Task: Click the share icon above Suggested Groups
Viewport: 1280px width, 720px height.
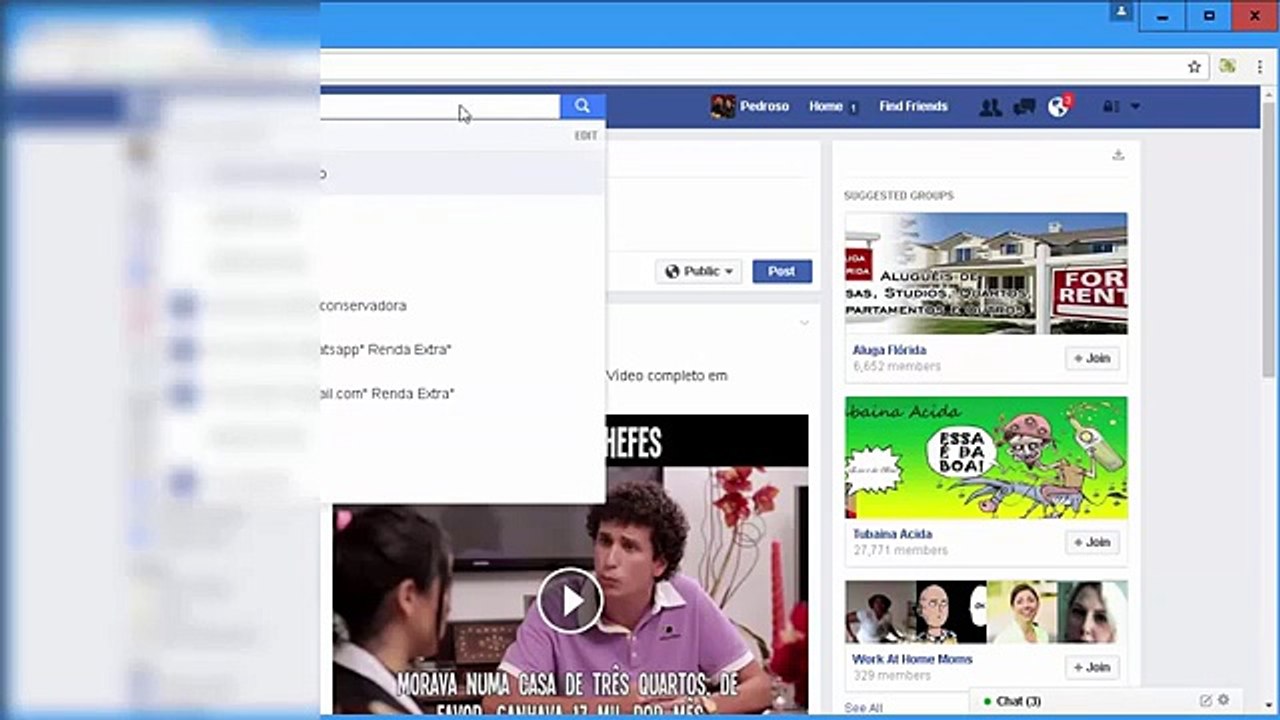Action: 1118,155
